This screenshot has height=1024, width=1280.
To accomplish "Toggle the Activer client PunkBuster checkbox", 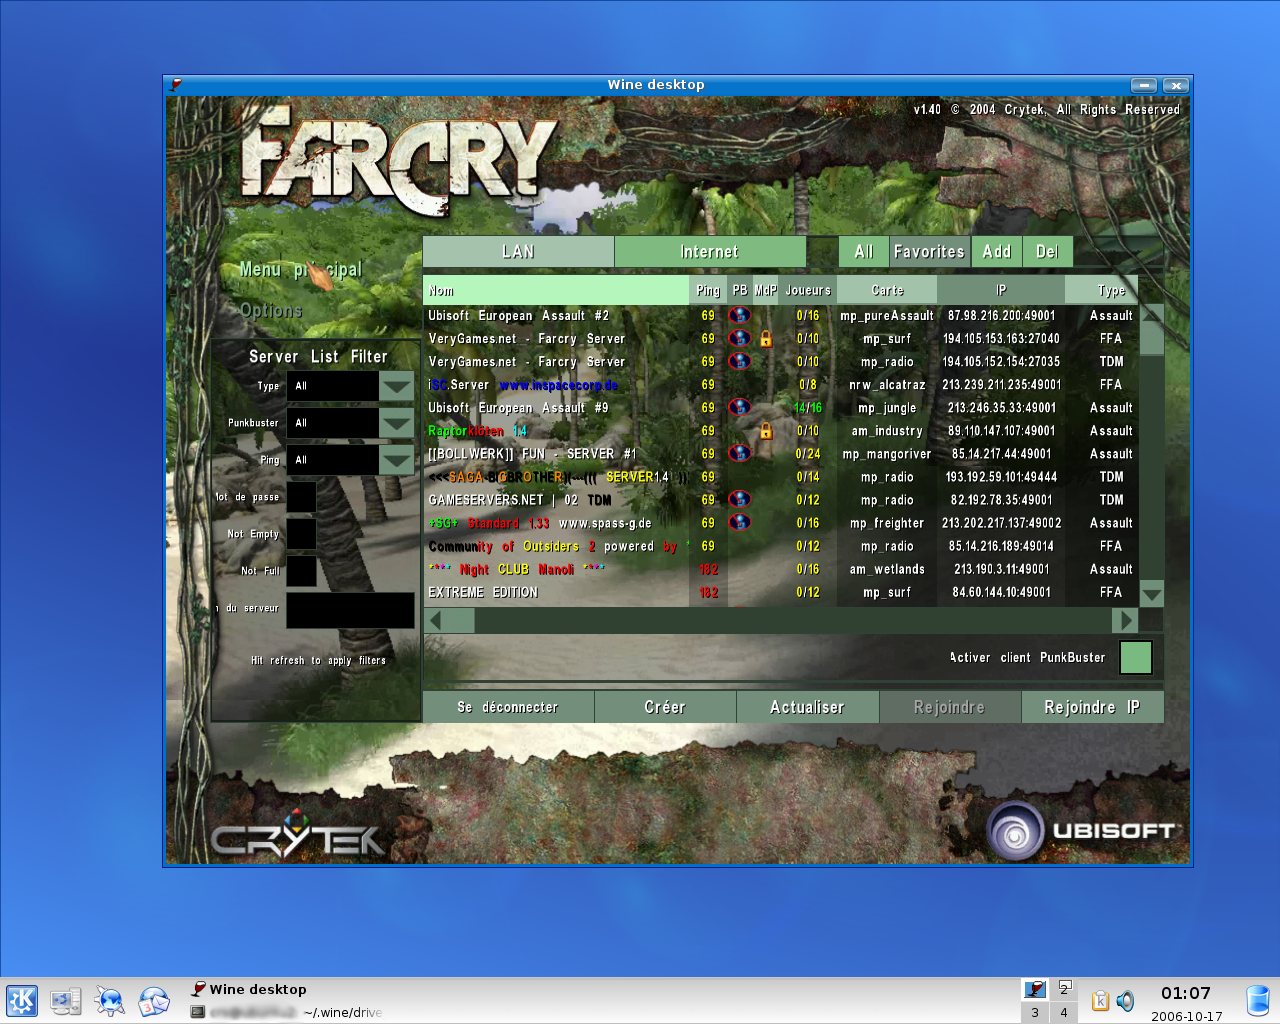I will coord(1136,657).
